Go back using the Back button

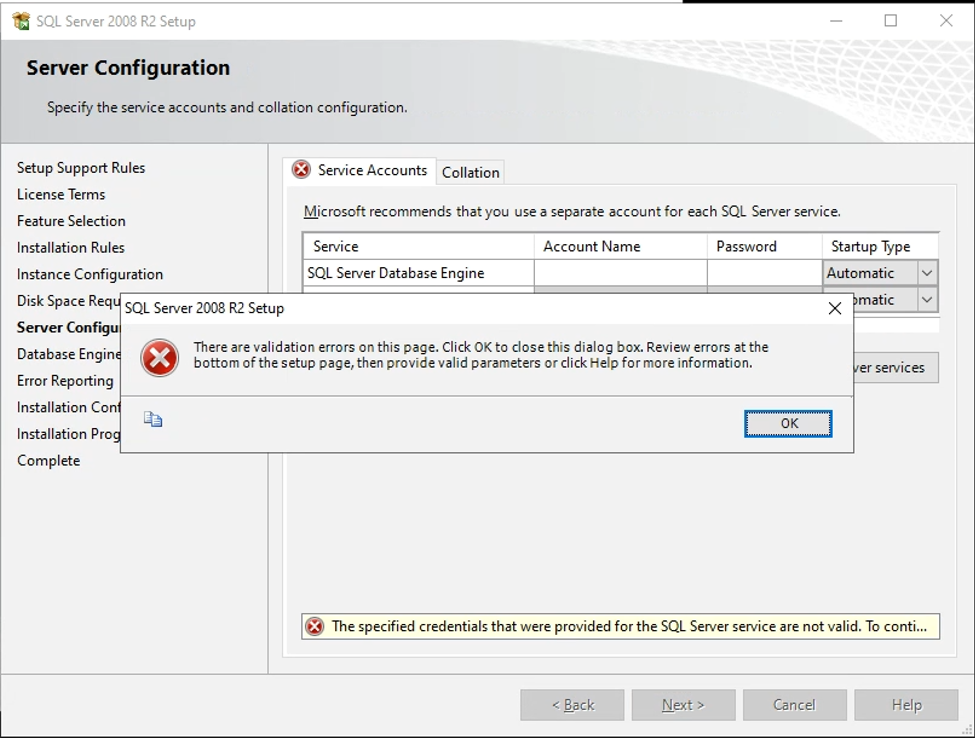tap(572, 705)
